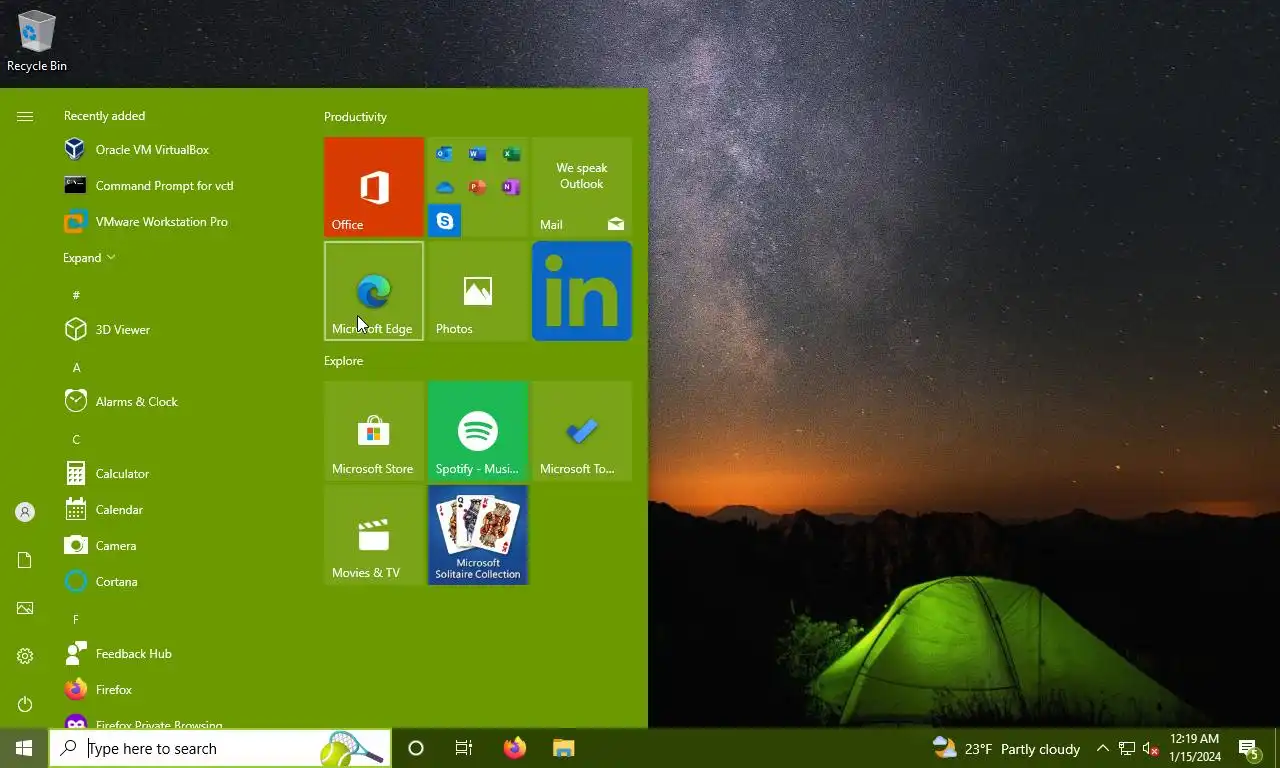Open Skype in the Office apps tile

pyautogui.click(x=444, y=221)
